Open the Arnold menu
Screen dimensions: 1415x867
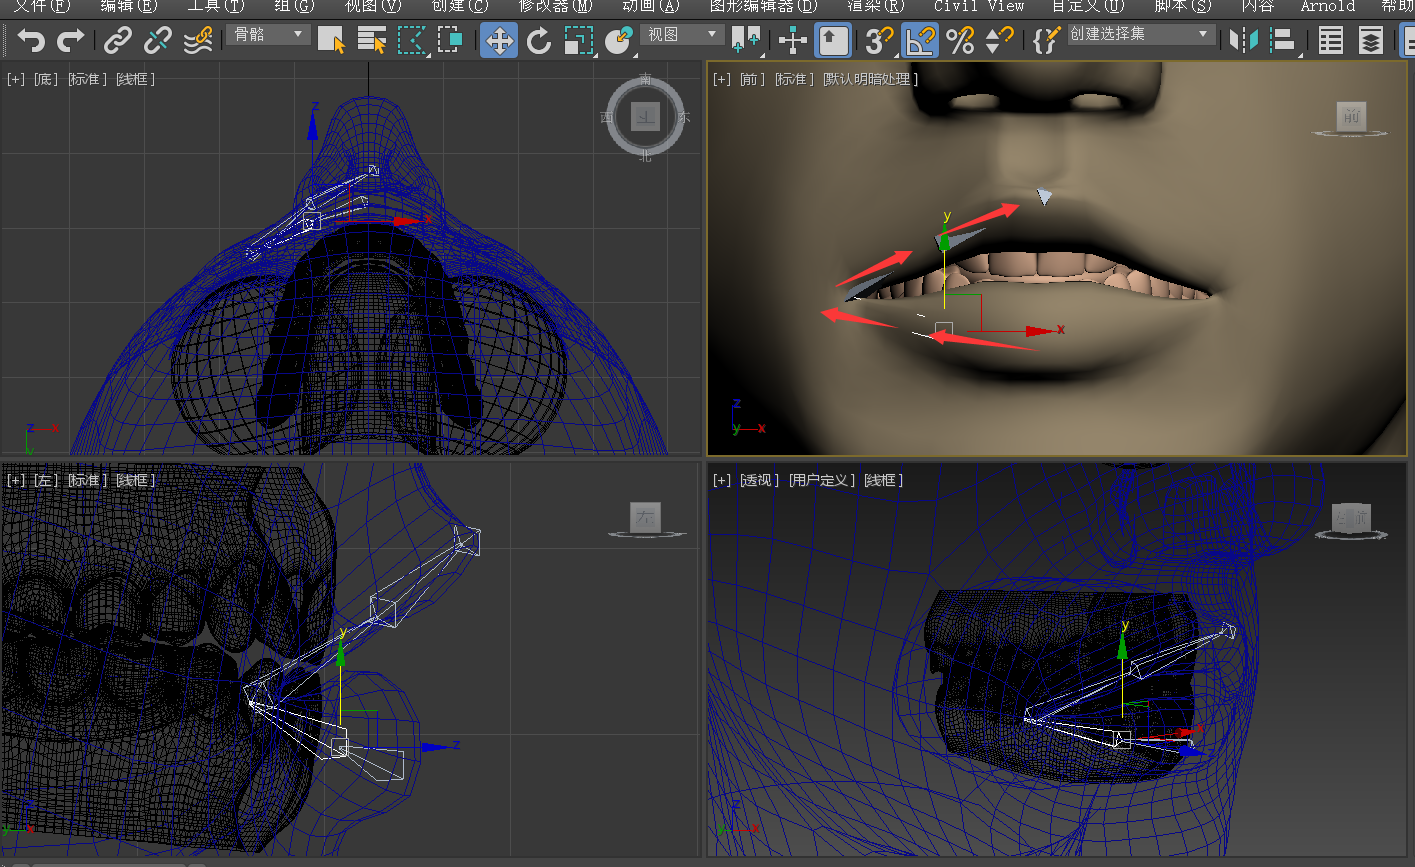(1328, 6)
